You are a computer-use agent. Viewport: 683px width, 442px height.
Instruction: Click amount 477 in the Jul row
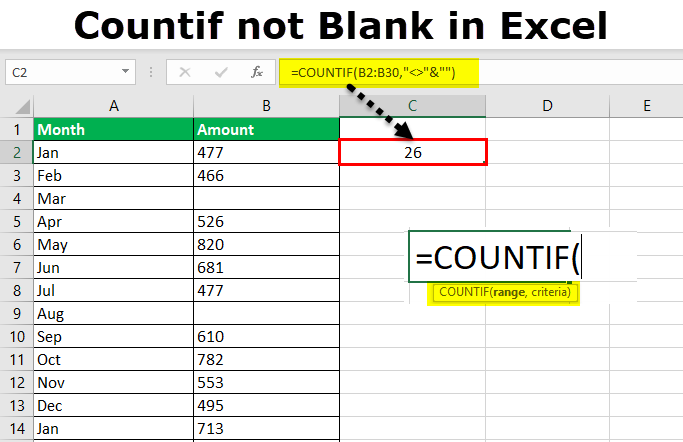coord(267,290)
